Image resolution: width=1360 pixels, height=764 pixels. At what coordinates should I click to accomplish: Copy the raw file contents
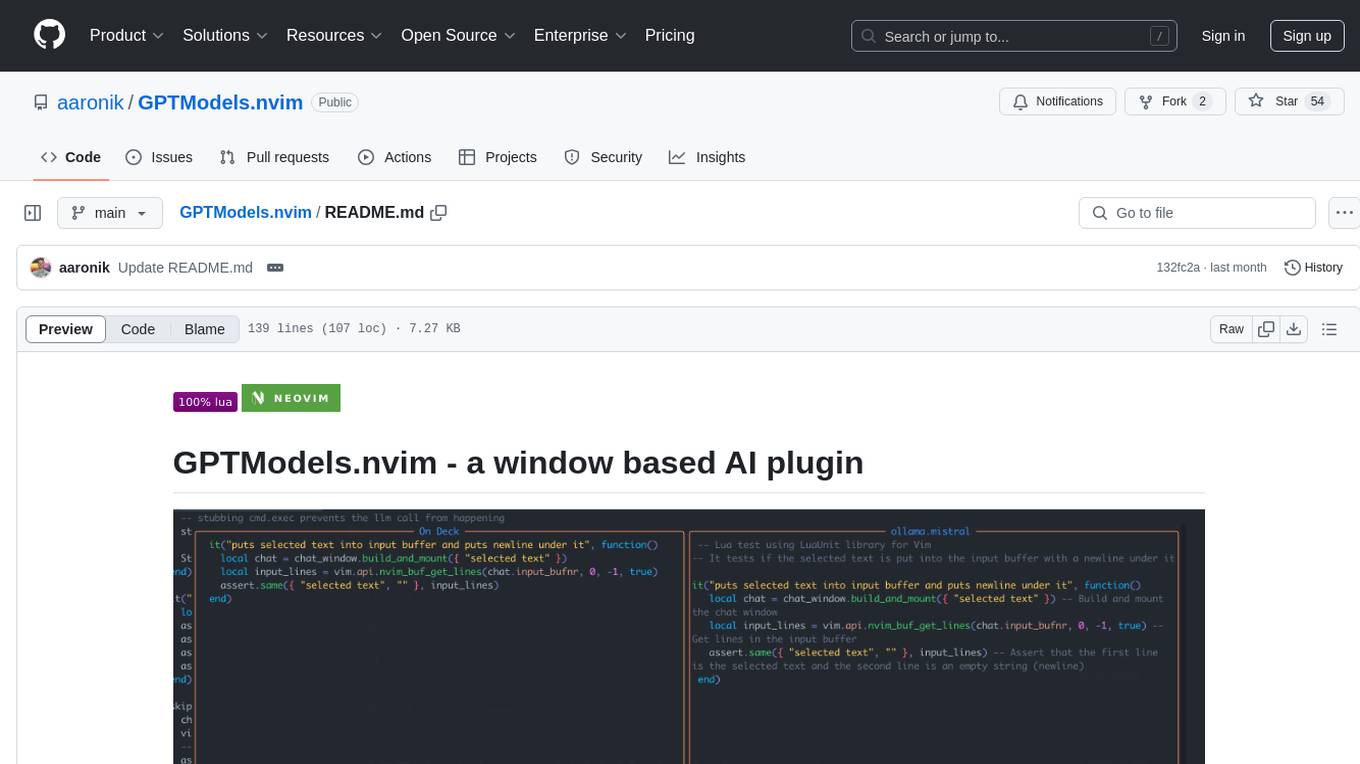tap(1266, 329)
